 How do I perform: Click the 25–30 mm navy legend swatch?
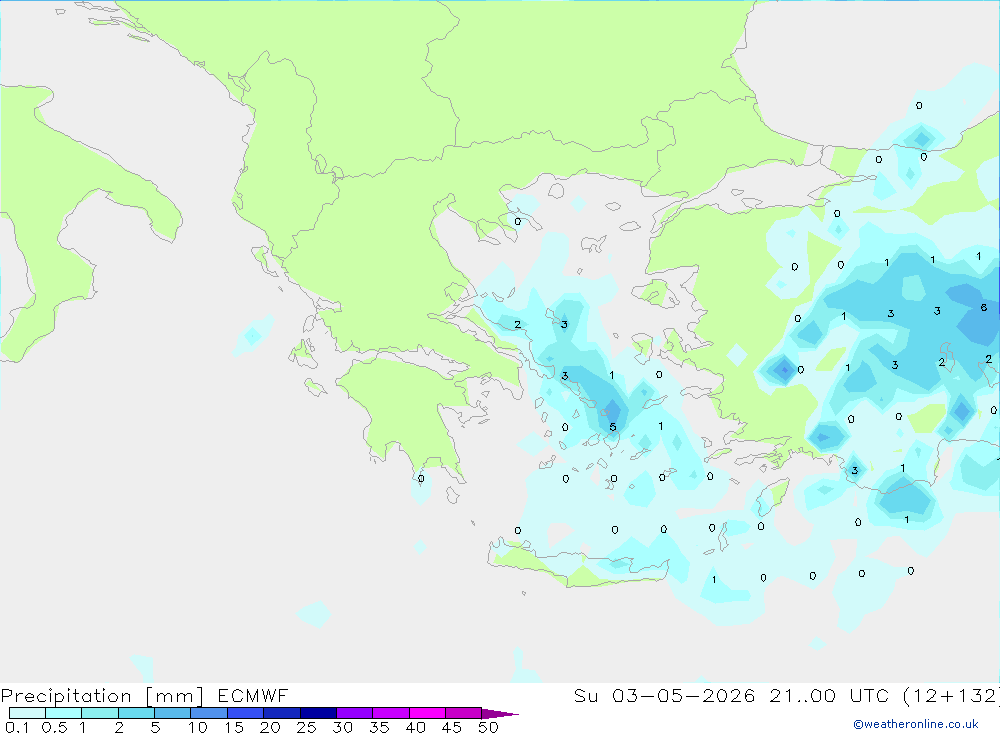(318, 713)
